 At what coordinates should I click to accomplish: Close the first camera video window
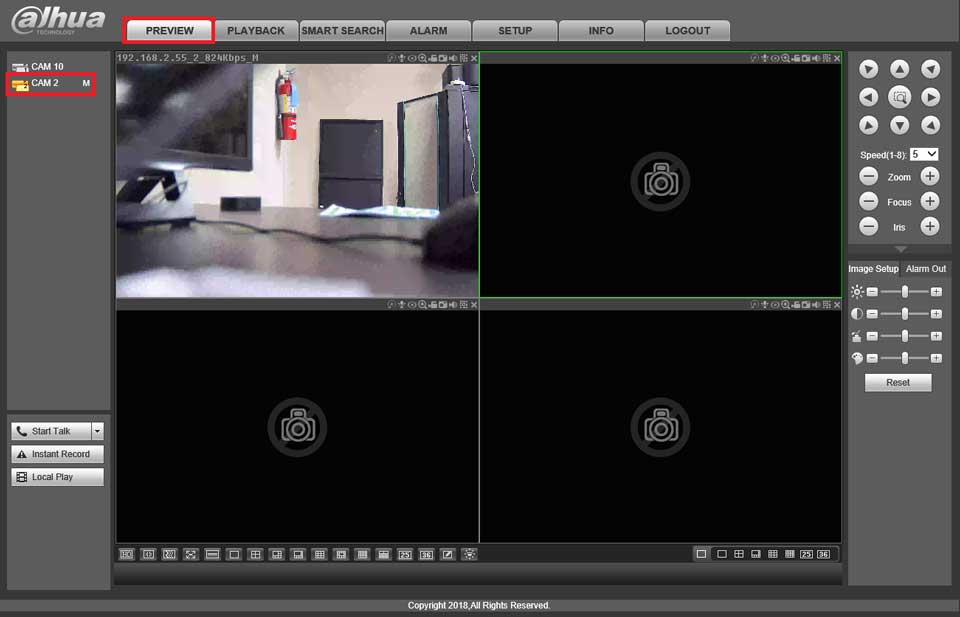474,58
